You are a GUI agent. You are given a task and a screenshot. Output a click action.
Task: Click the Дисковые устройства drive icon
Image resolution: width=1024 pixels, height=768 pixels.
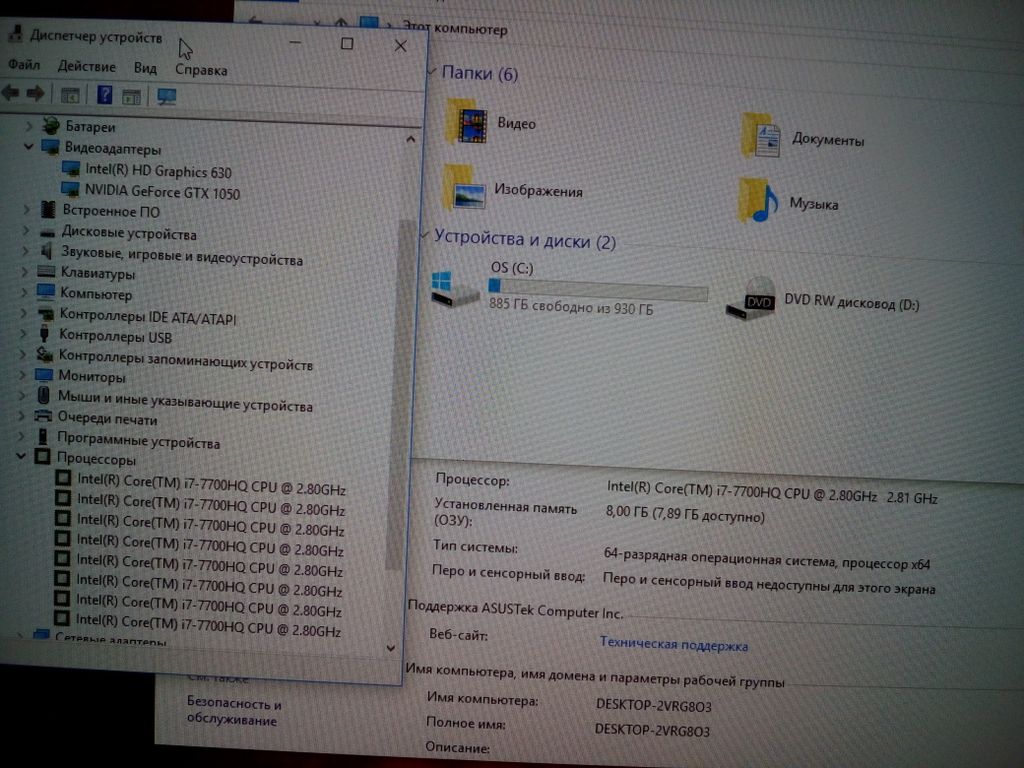(x=47, y=232)
